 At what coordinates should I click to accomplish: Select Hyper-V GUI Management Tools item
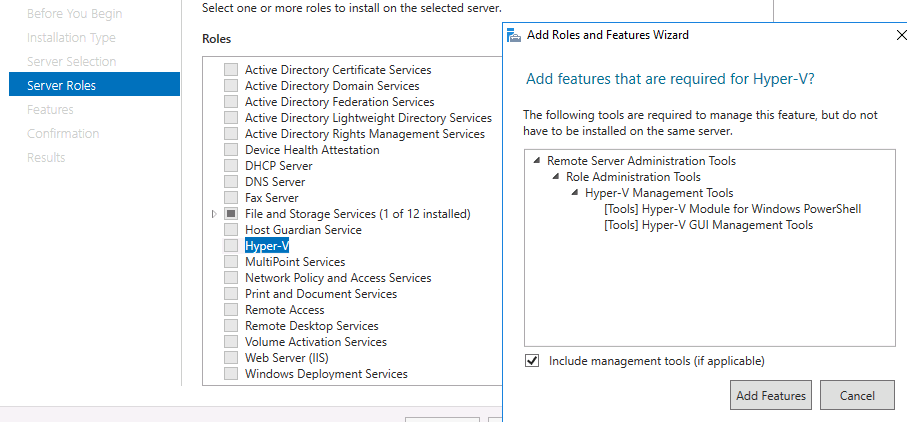(x=709, y=225)
